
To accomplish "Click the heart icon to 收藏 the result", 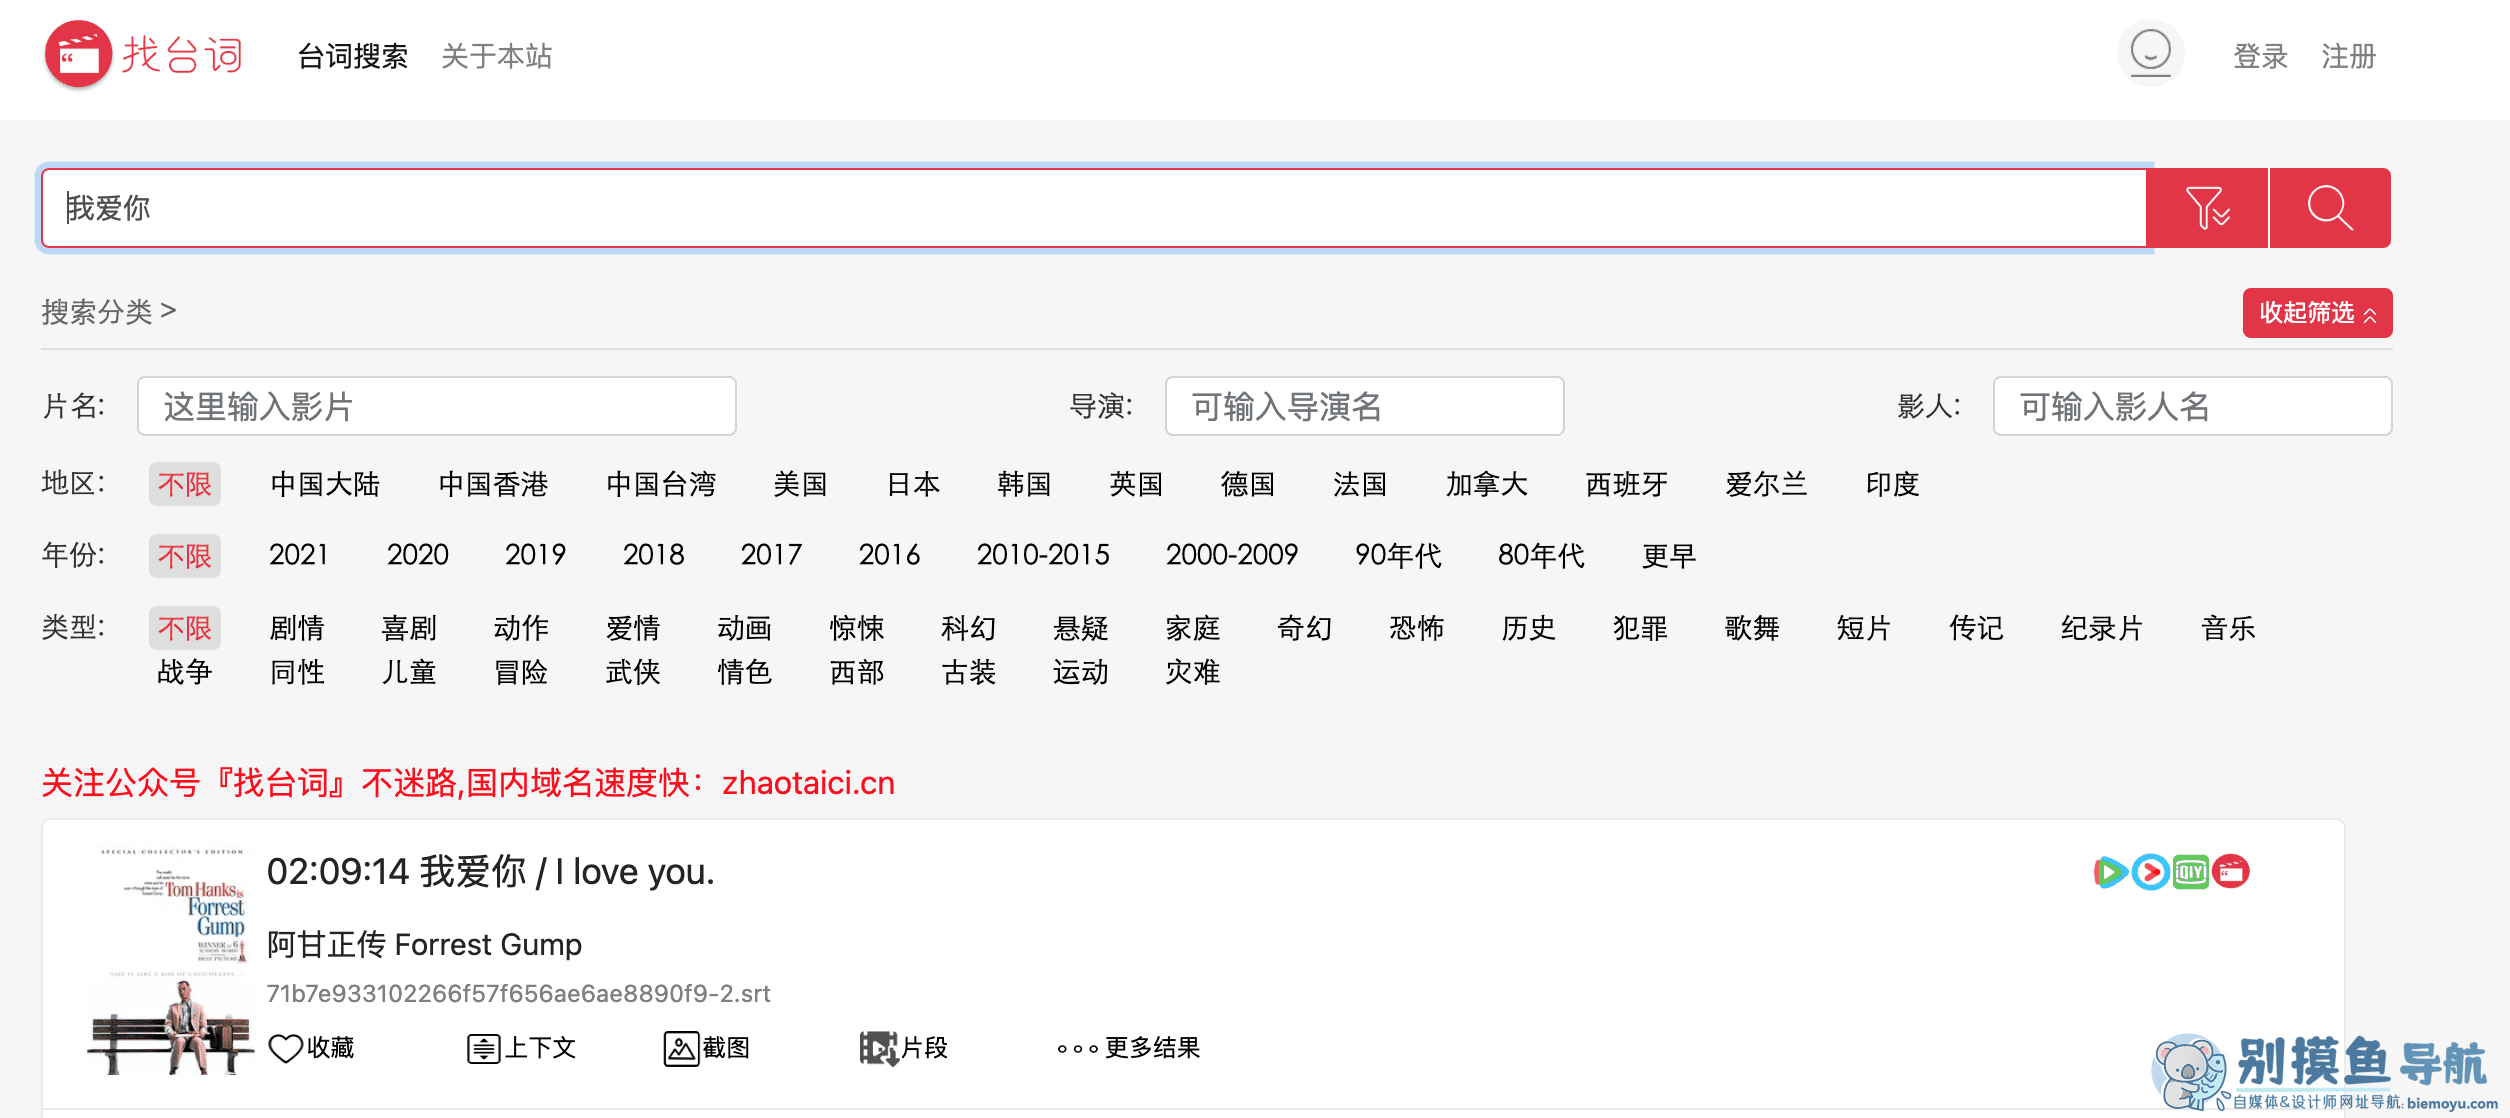I will [x=287, y=1047].
